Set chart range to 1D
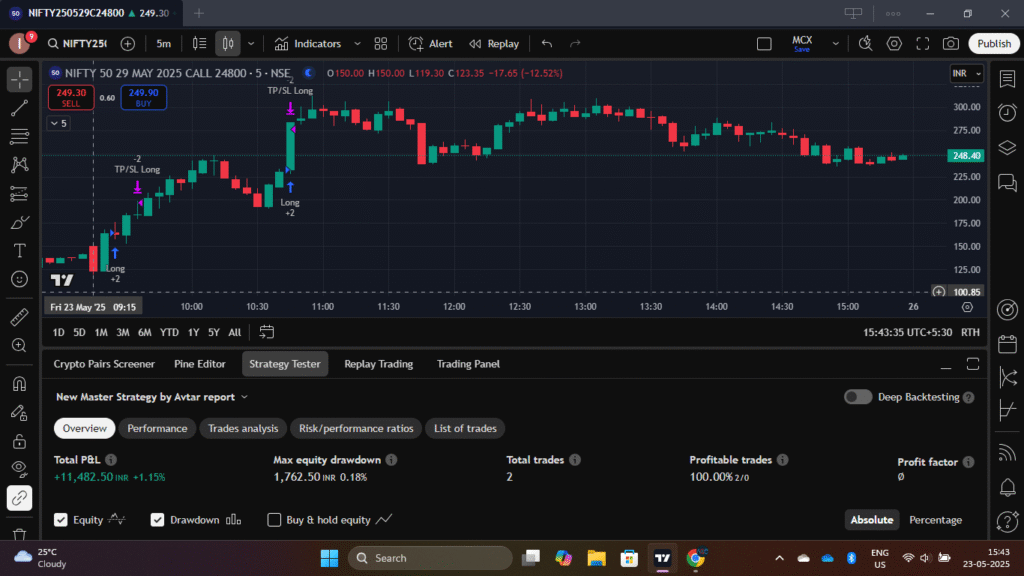The width and height of the screenshot is (1024, 576). tap(58, 332)
